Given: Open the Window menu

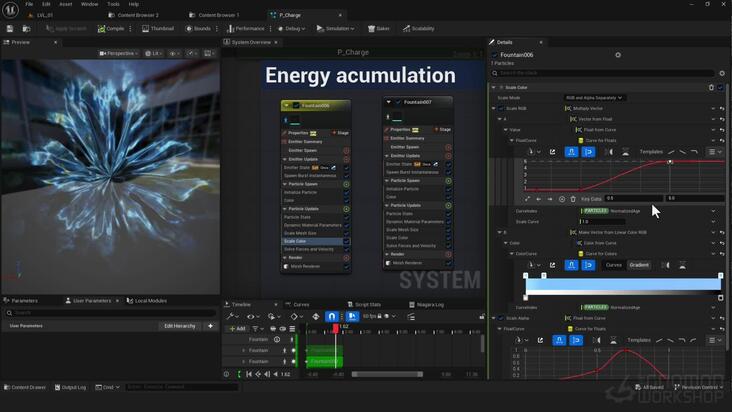Looking at the screenshot, I should tap(89, 4).
